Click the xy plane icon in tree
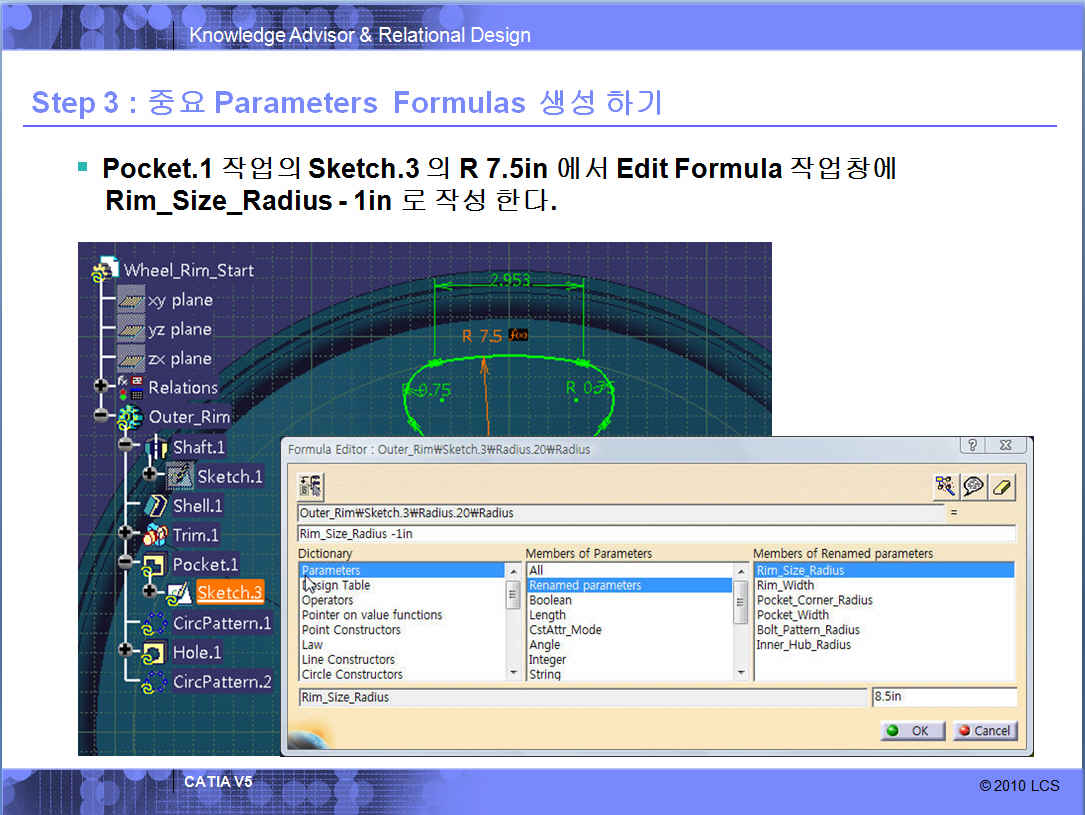The image size is (1085, 815). point(131,300)
